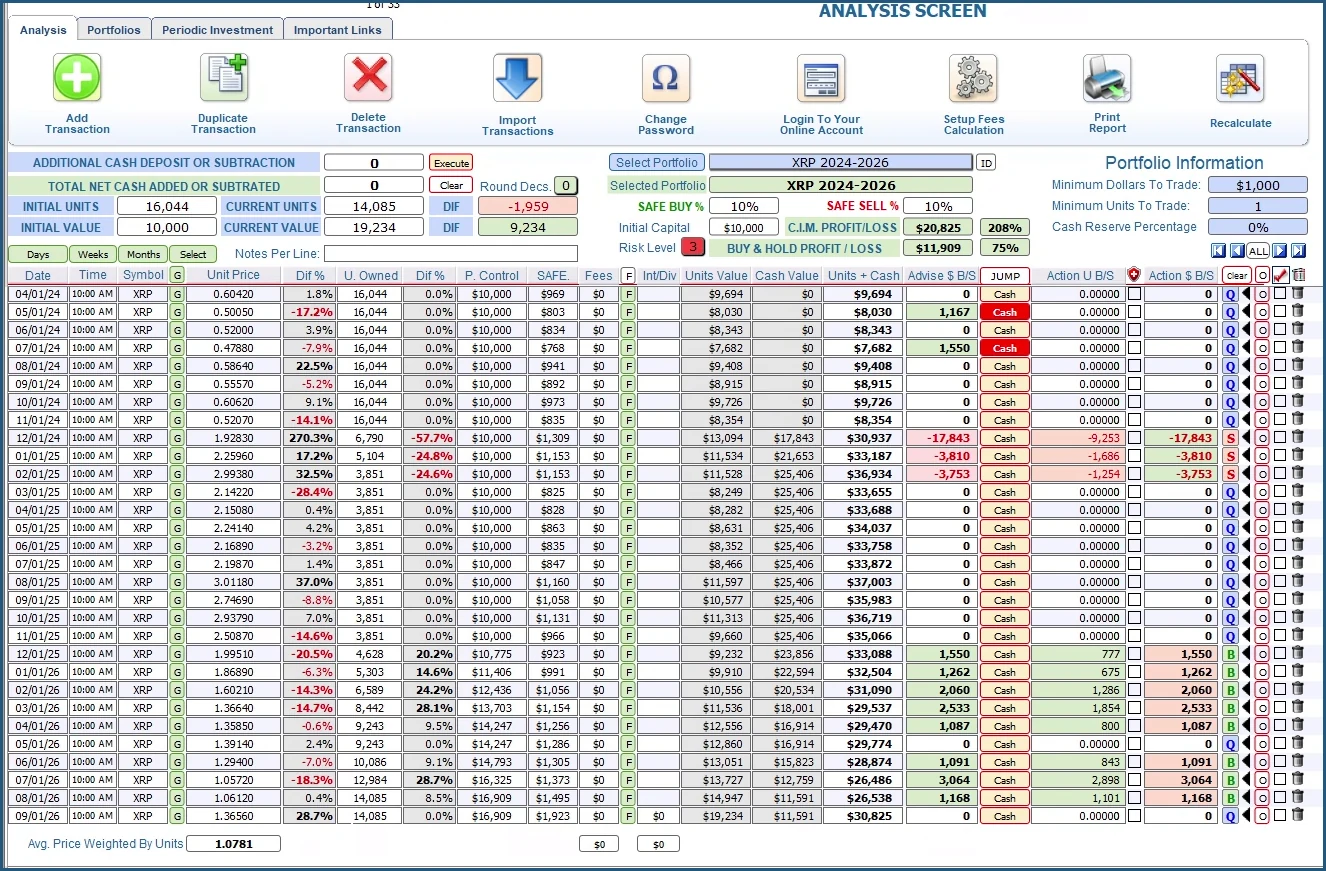Go to the next page with the navigation arrow
The image size is (1326, 871).
coord(1279,251)
